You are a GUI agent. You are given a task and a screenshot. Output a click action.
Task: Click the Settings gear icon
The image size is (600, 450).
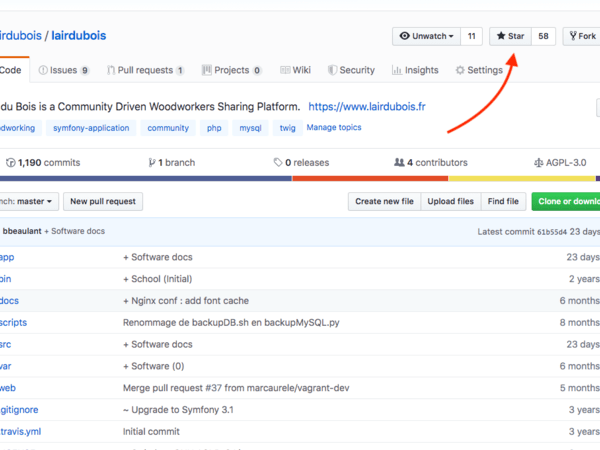tap(460, 71)
